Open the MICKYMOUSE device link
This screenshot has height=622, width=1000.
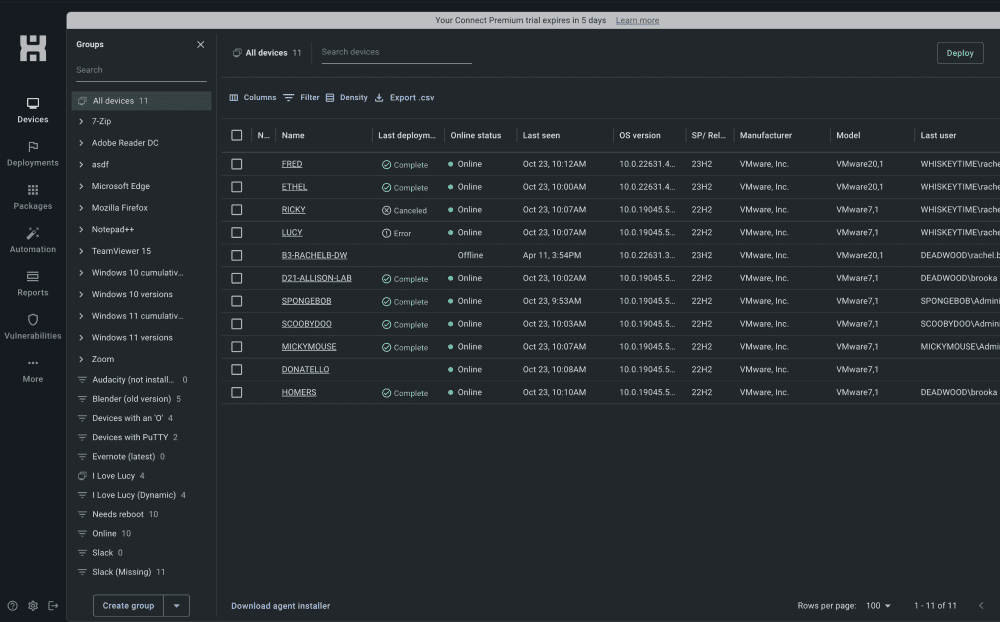309,347
